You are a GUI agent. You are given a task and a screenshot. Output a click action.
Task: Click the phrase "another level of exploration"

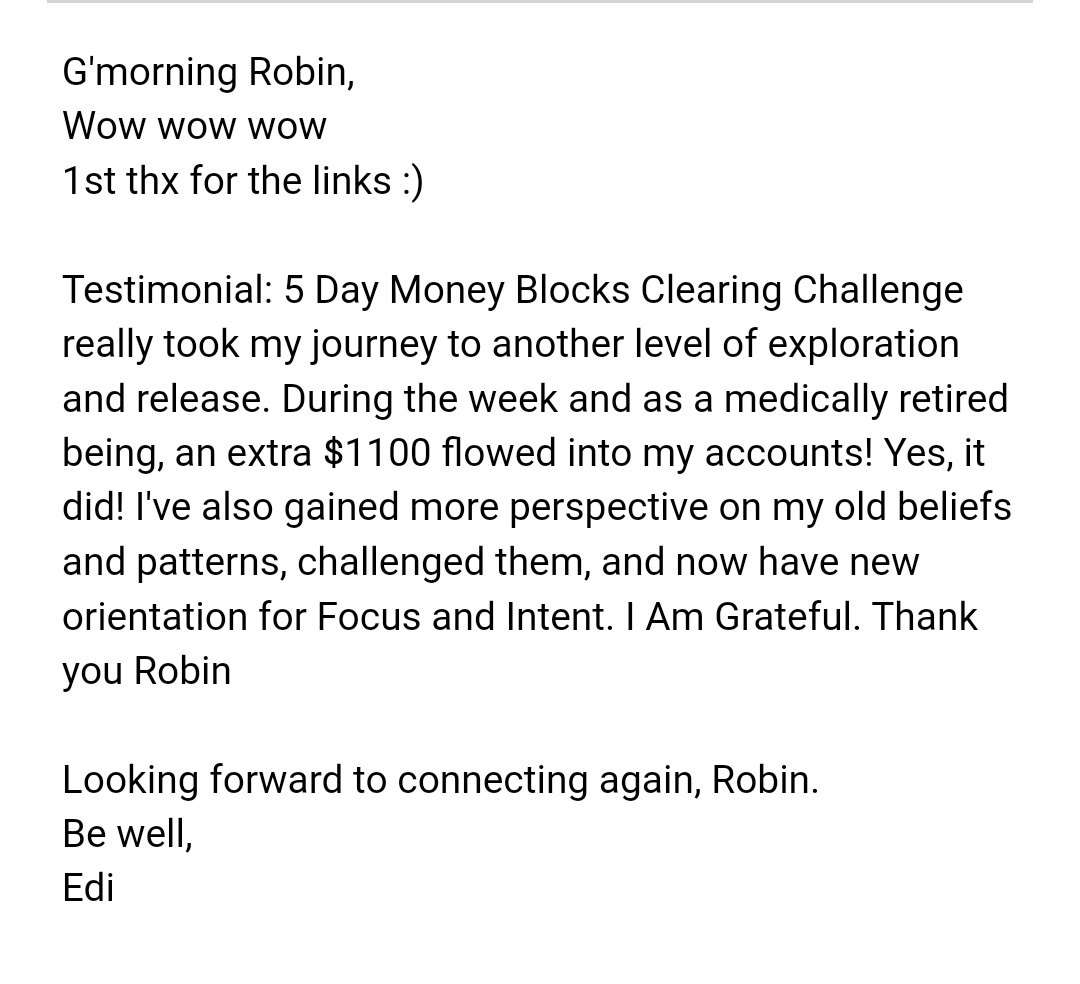(725, 345)
